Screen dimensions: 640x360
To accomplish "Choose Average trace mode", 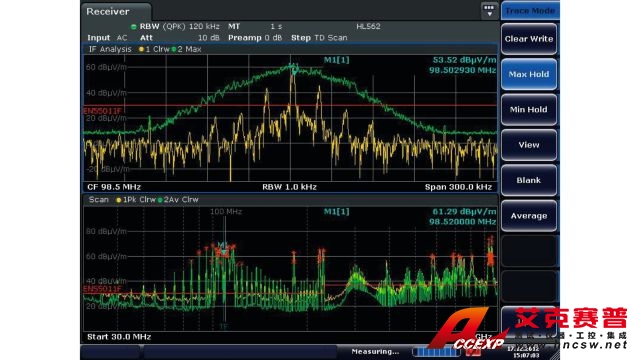I will [x=529, y=216].
